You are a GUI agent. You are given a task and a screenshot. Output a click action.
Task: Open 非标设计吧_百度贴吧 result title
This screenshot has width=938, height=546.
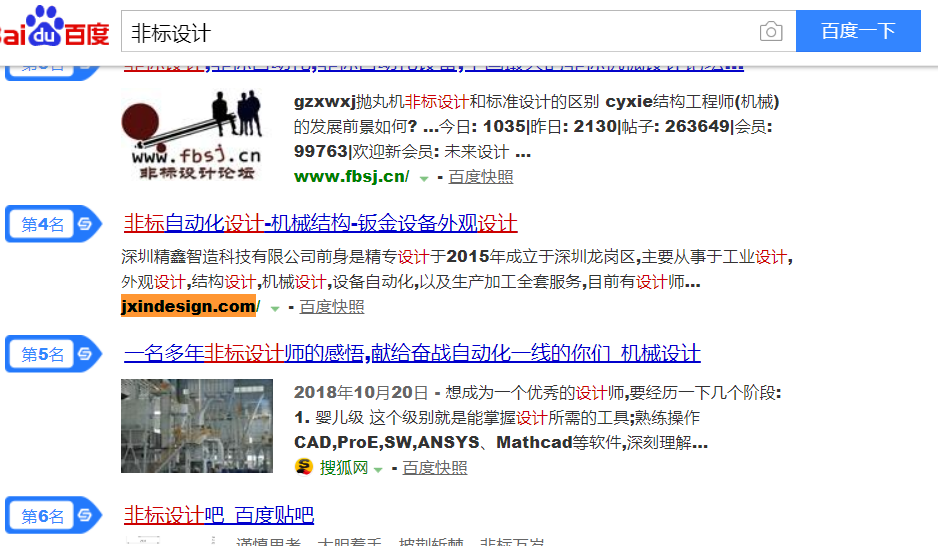[219, 514]
